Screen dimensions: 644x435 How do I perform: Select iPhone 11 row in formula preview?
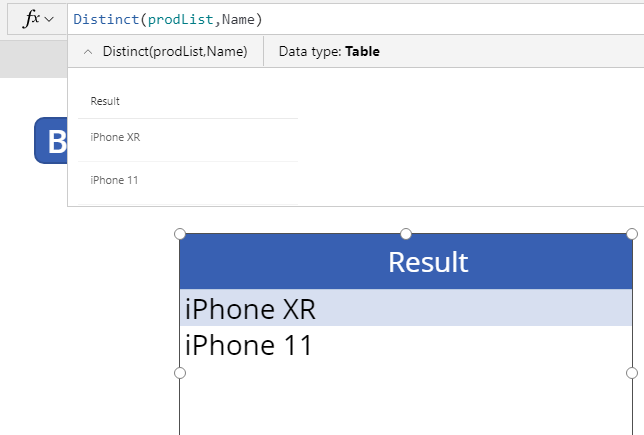(188, 182)
